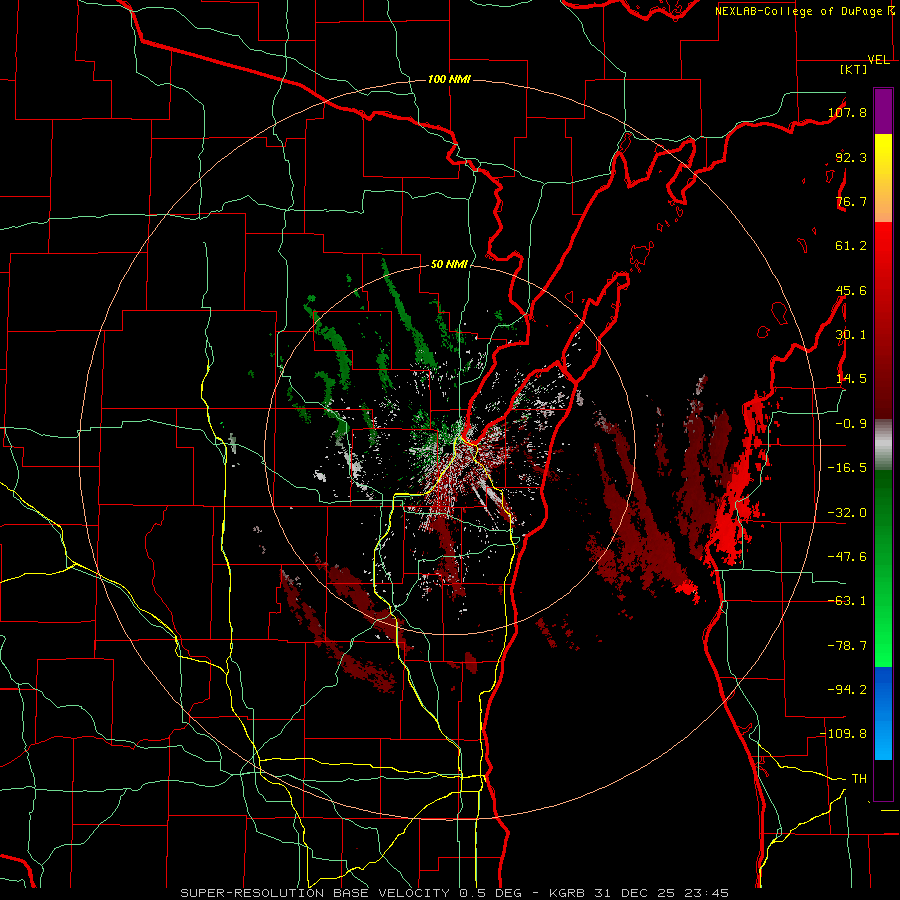Click the TH threshold label on legend

point(859,778)
